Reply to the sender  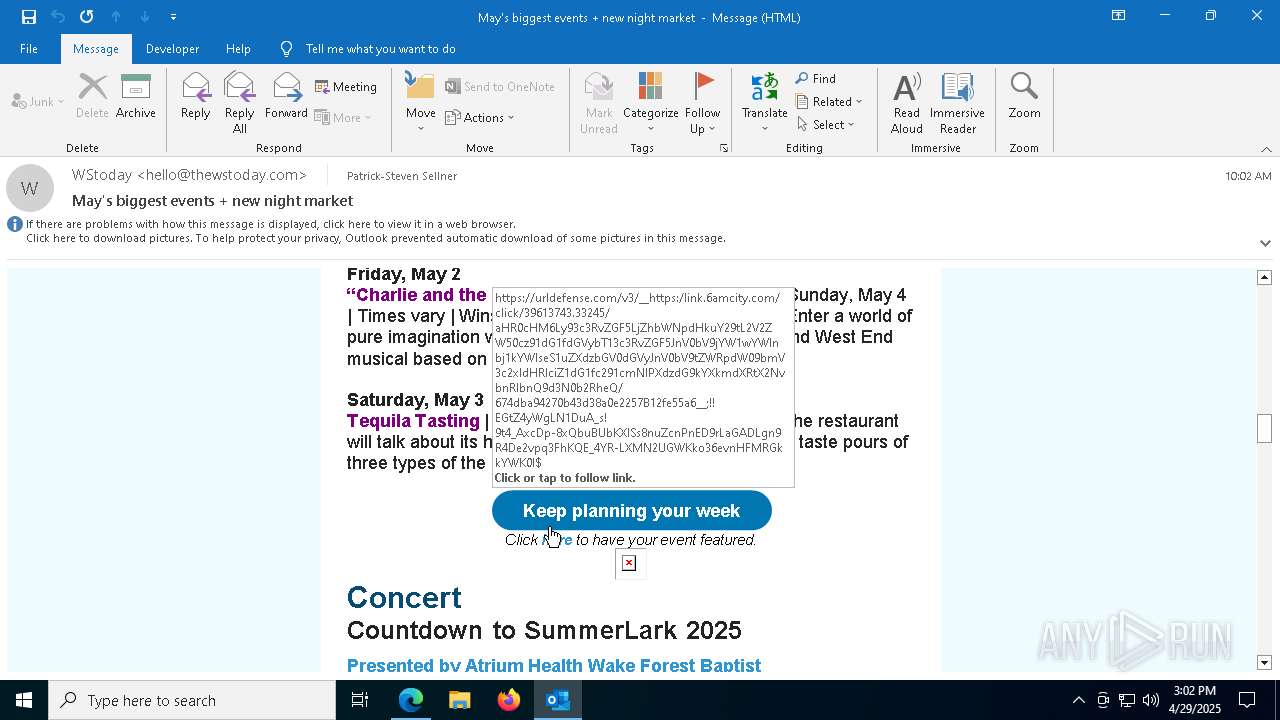point(196,97)
